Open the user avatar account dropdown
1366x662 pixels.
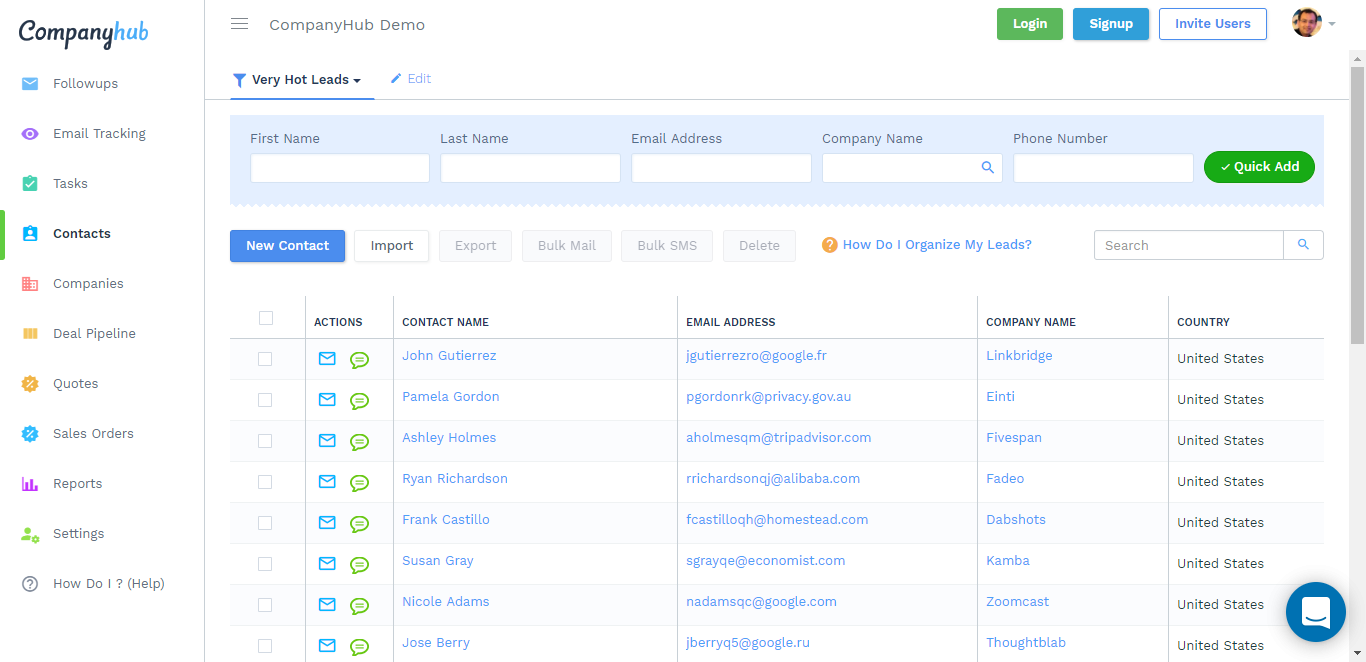pos(1313,24)
